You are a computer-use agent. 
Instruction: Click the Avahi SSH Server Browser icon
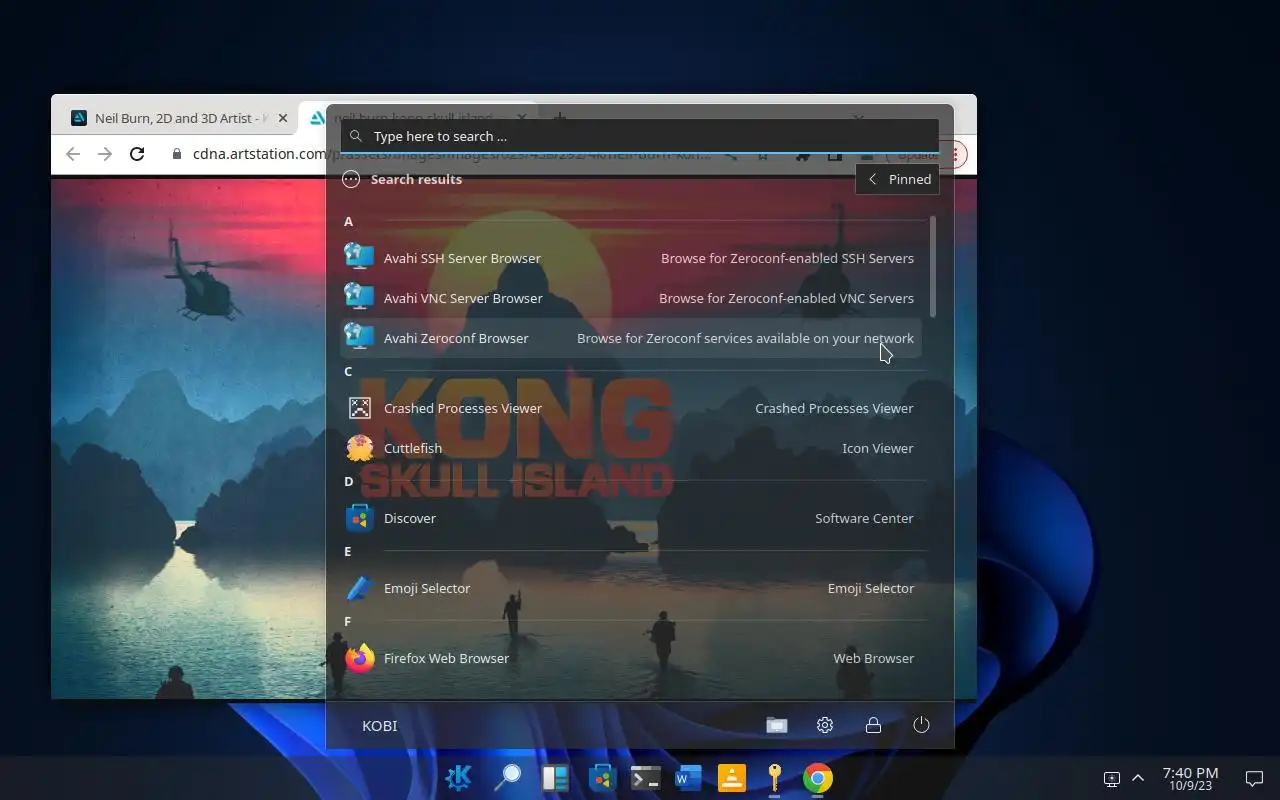(359, 257)
